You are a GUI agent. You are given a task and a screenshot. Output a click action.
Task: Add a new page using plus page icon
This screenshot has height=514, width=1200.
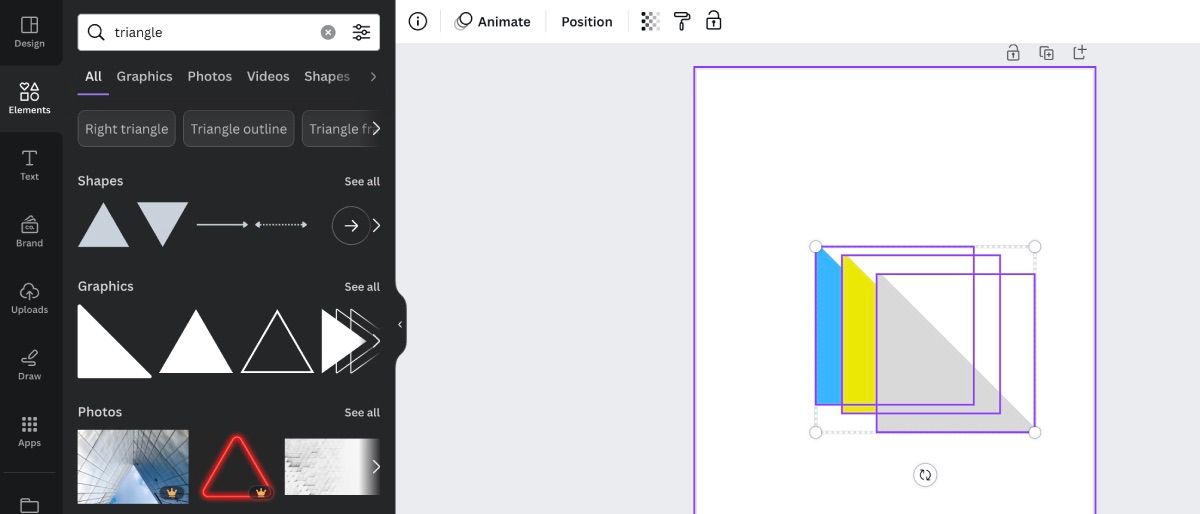click(1080, 52)
